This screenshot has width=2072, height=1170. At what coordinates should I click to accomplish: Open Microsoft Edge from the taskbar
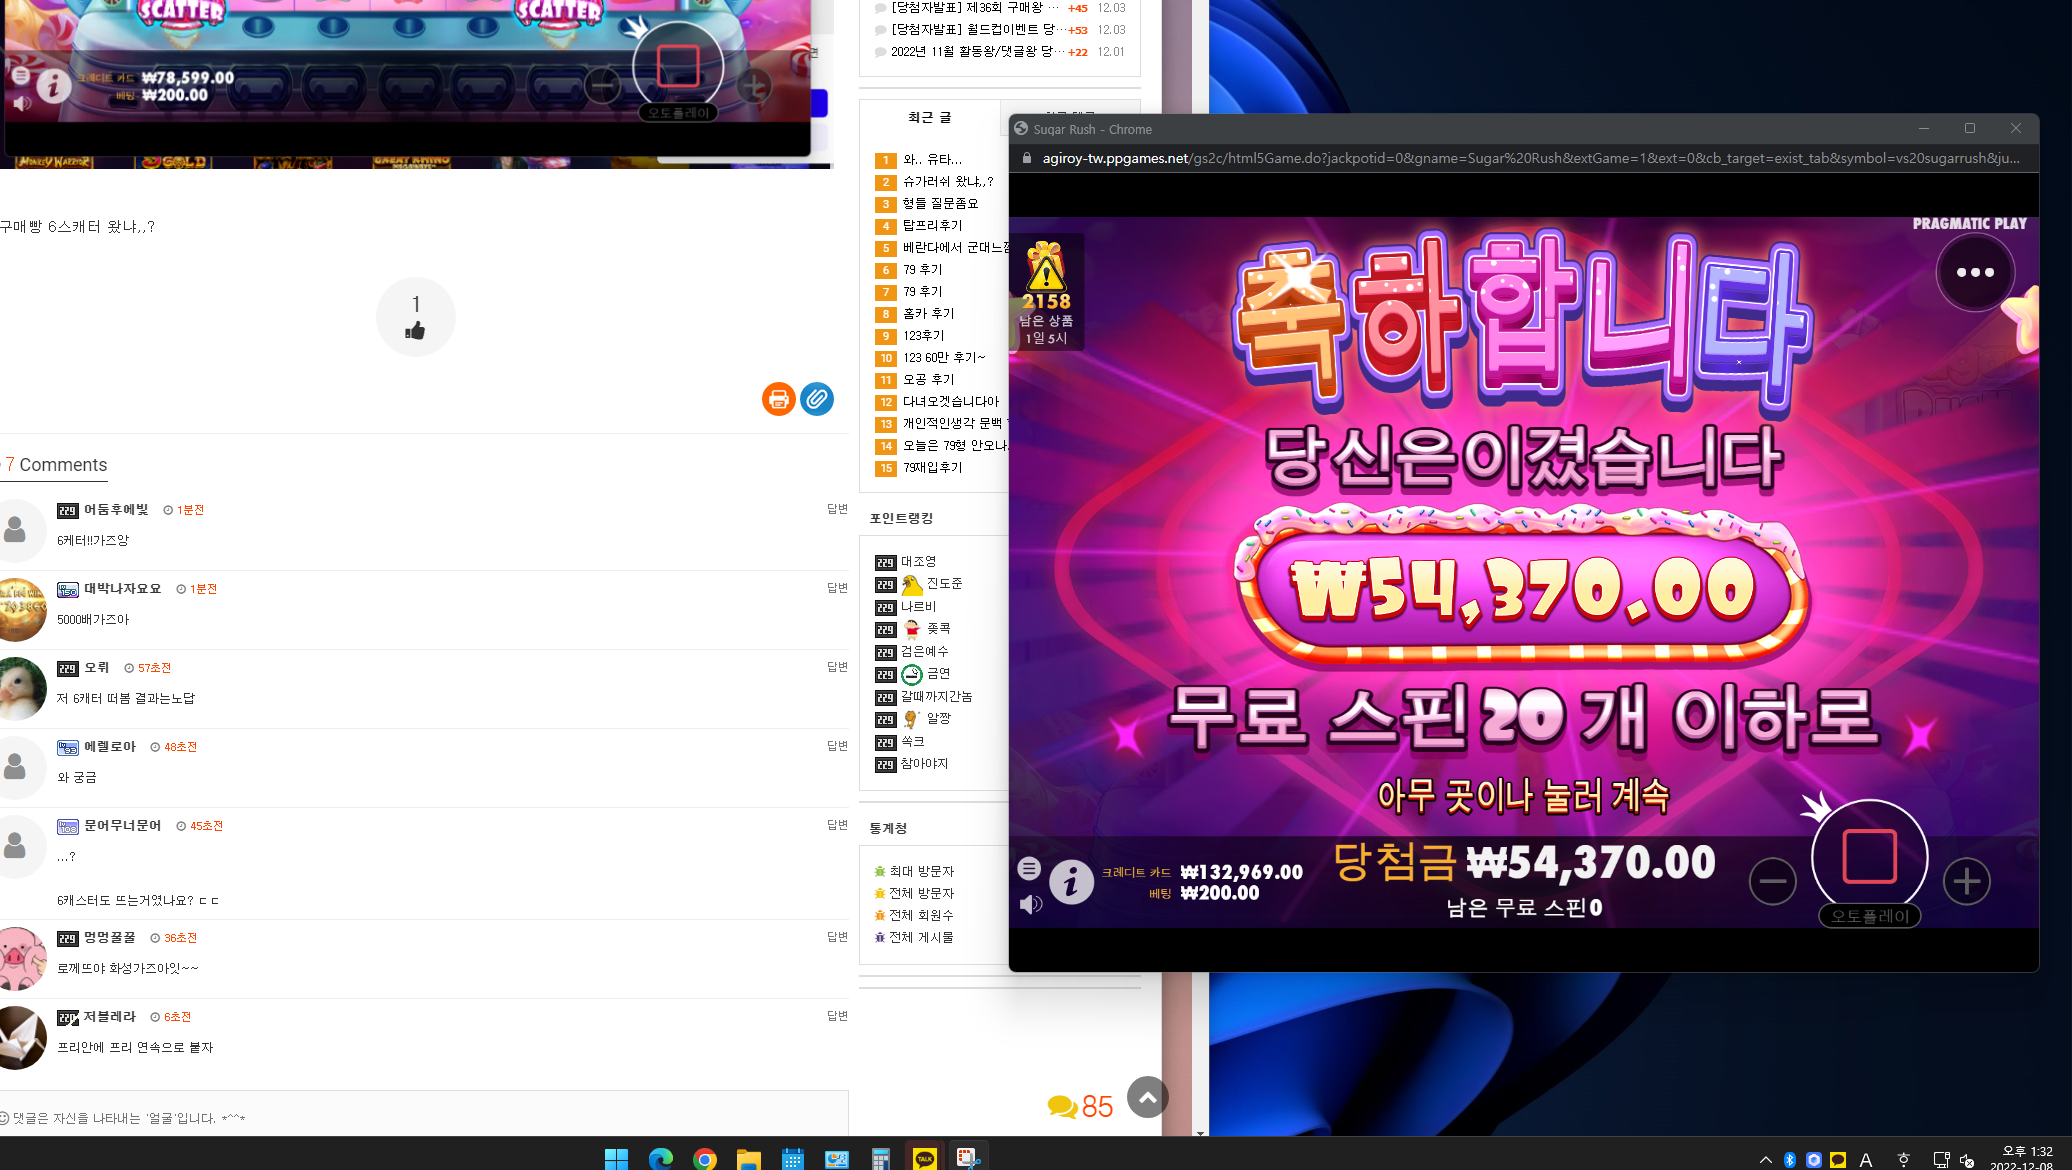pos(661,1158)
